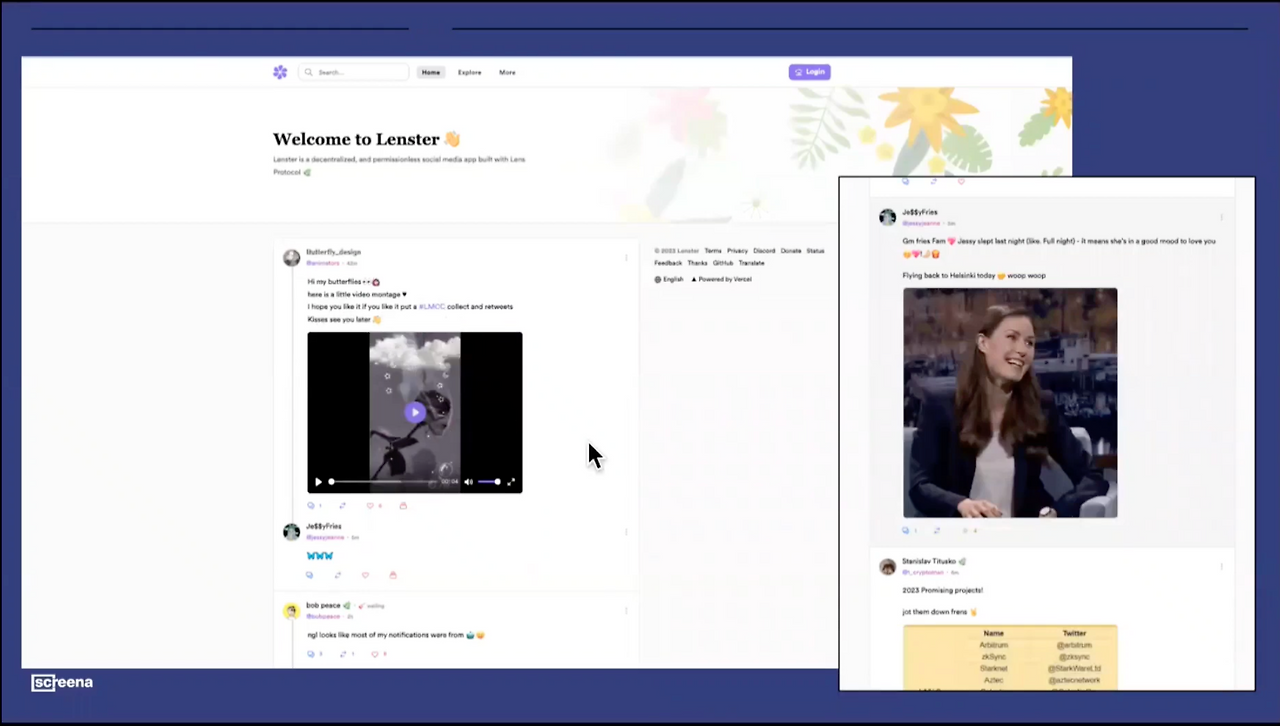Like bob peace's notifications post

(x=375, y=654)
